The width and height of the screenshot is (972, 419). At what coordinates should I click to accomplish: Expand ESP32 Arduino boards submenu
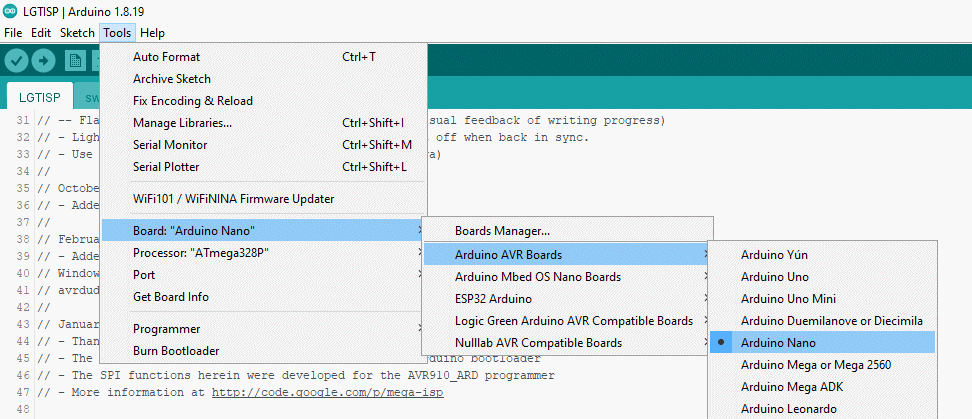(x=567, y=299)
